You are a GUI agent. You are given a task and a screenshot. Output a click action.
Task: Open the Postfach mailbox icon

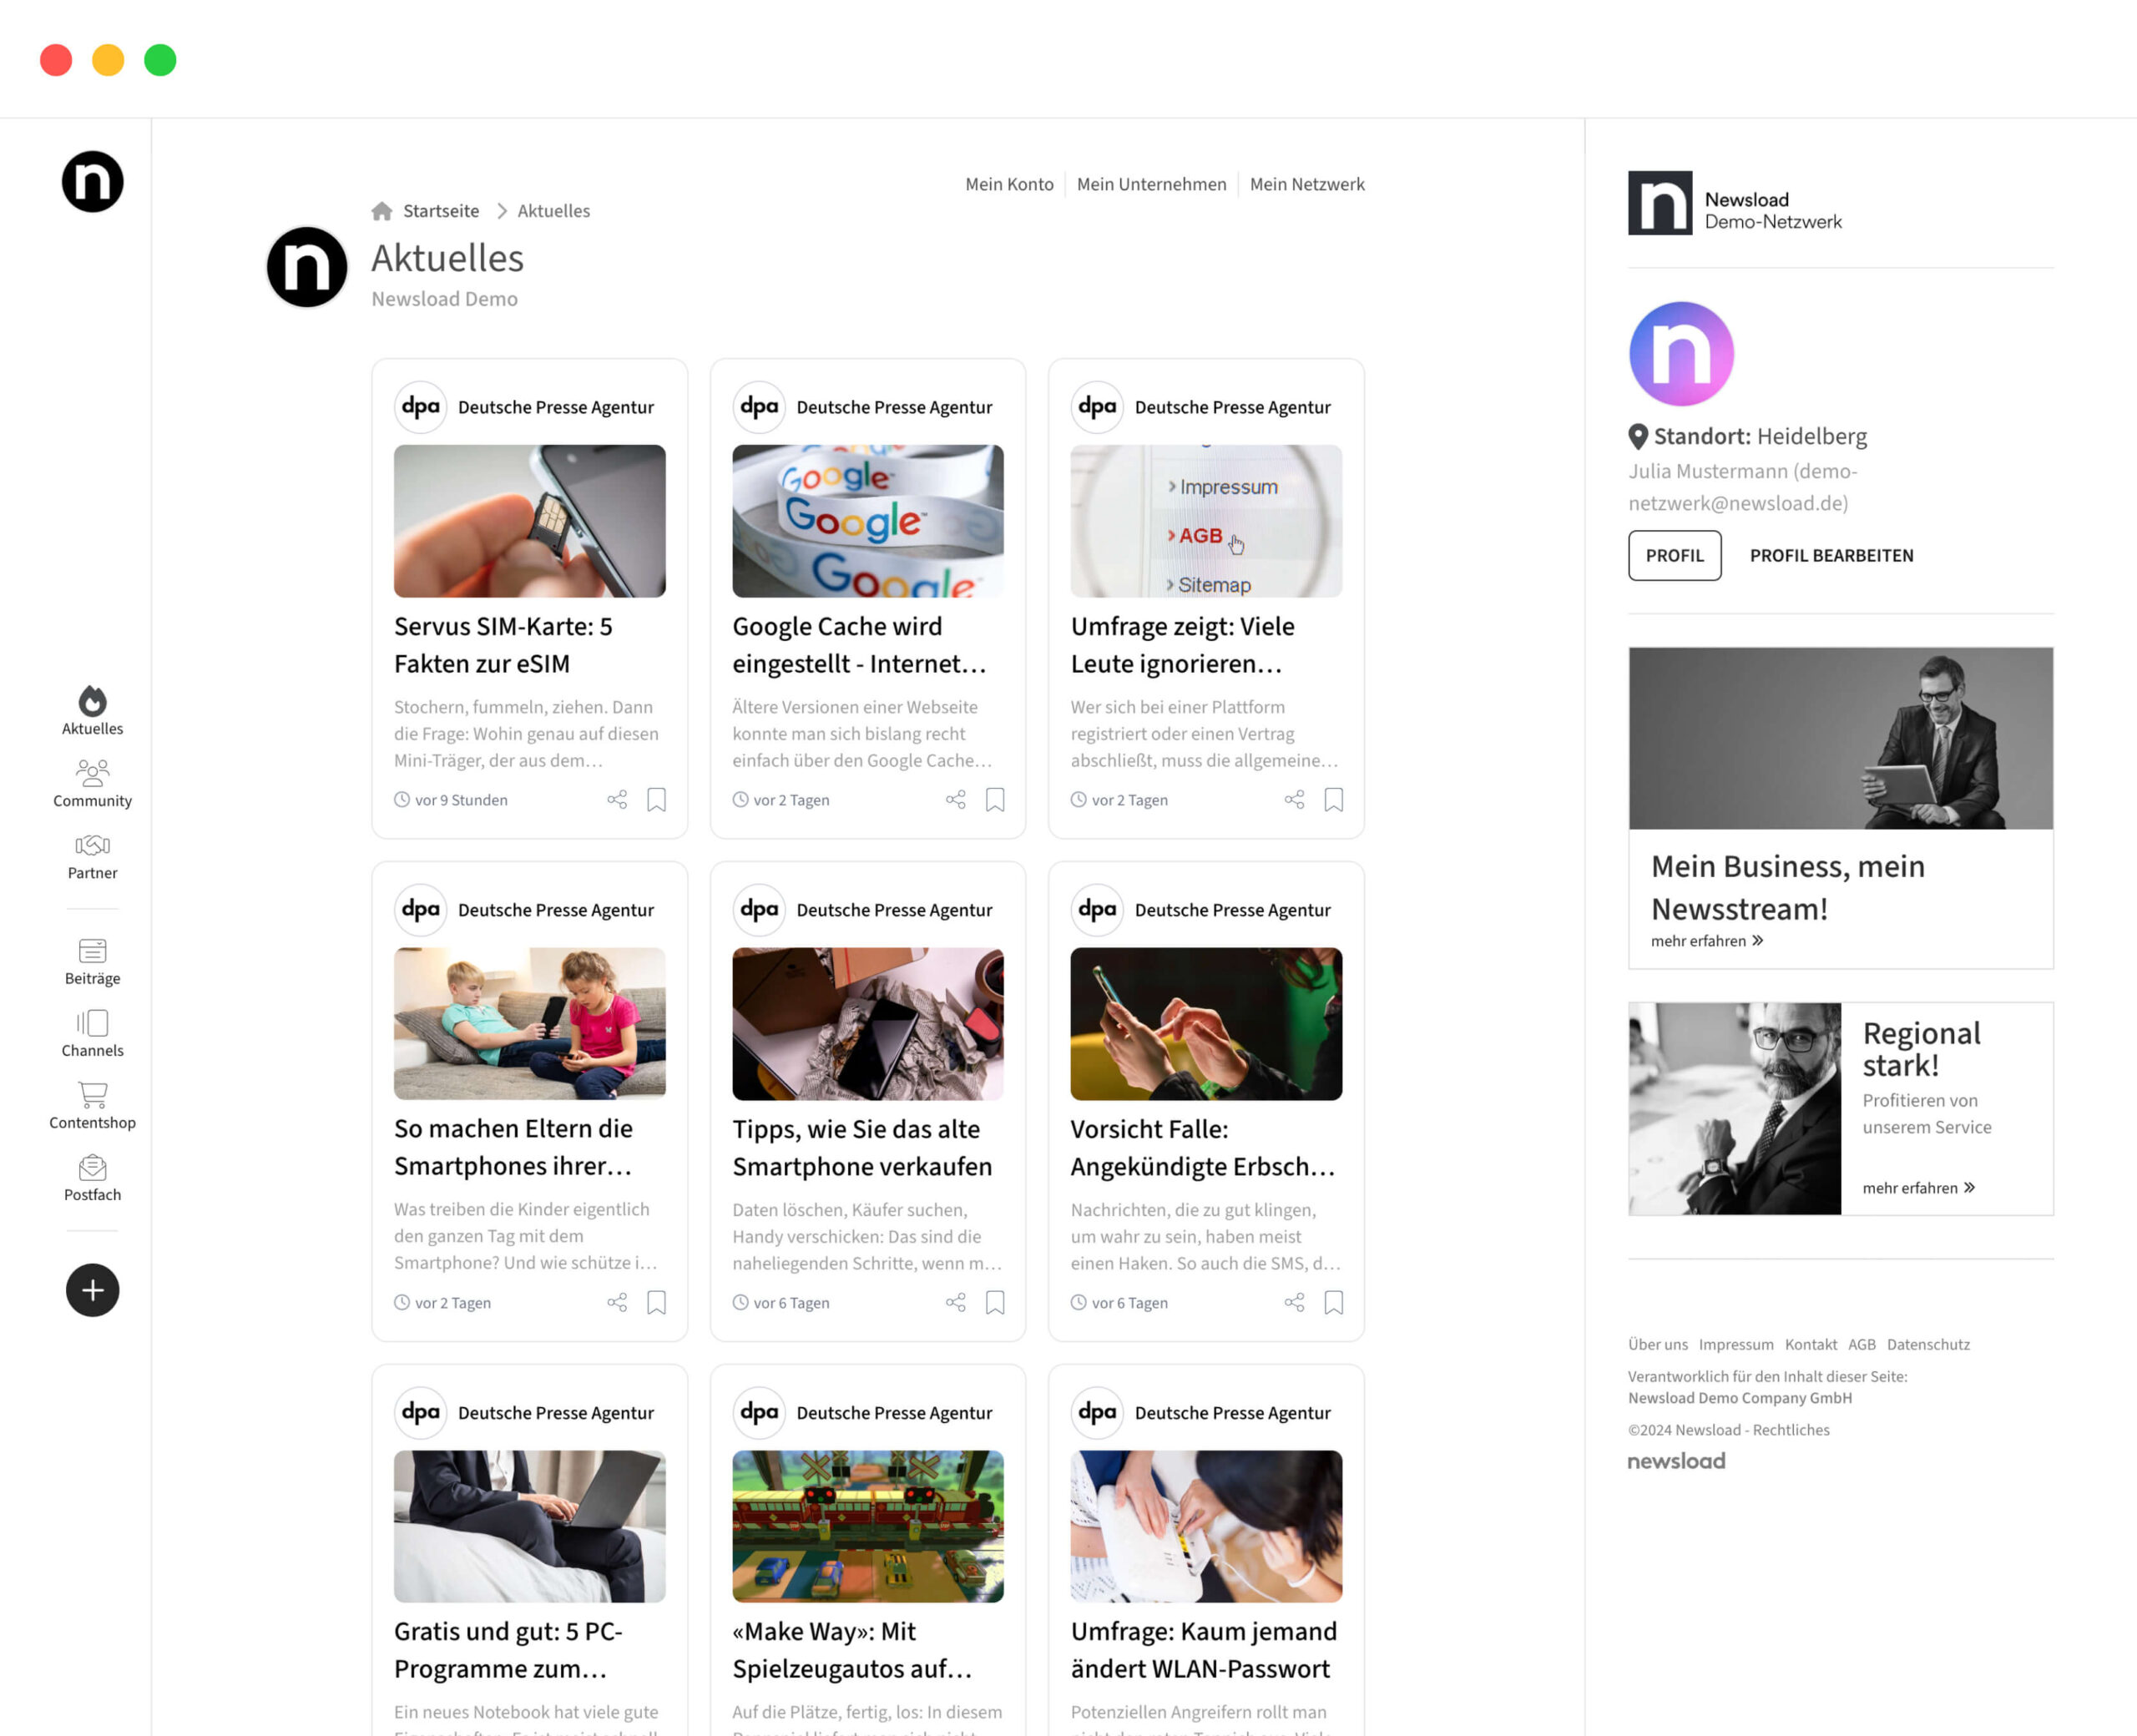click(92, 1168)
